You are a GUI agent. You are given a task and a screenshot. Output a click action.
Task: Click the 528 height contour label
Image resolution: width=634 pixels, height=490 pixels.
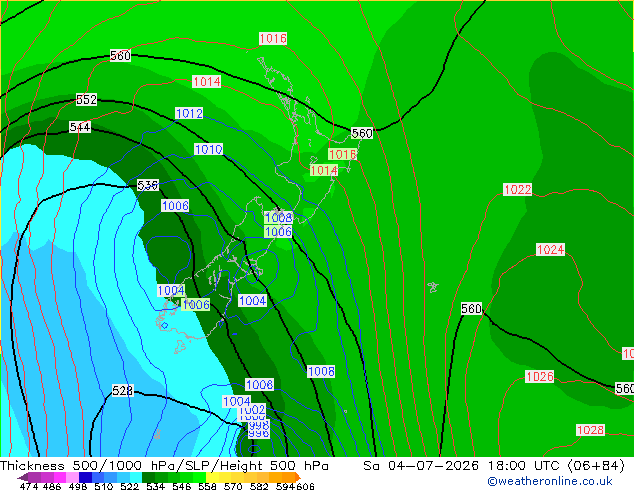coord(122,391)
